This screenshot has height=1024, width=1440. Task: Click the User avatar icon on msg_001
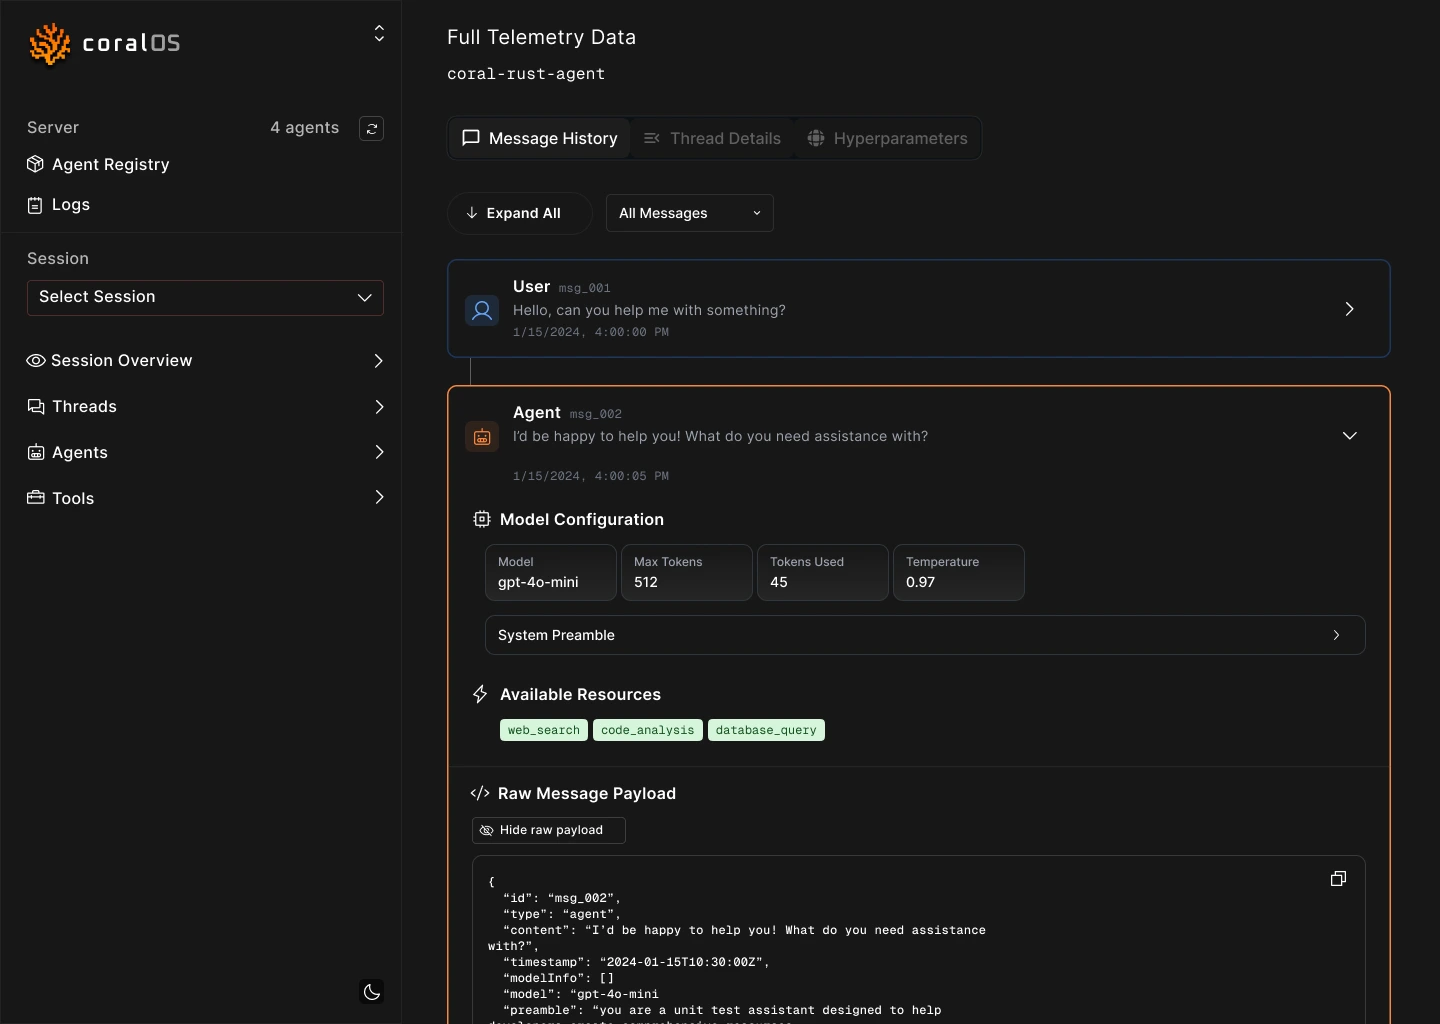[482, 310]
